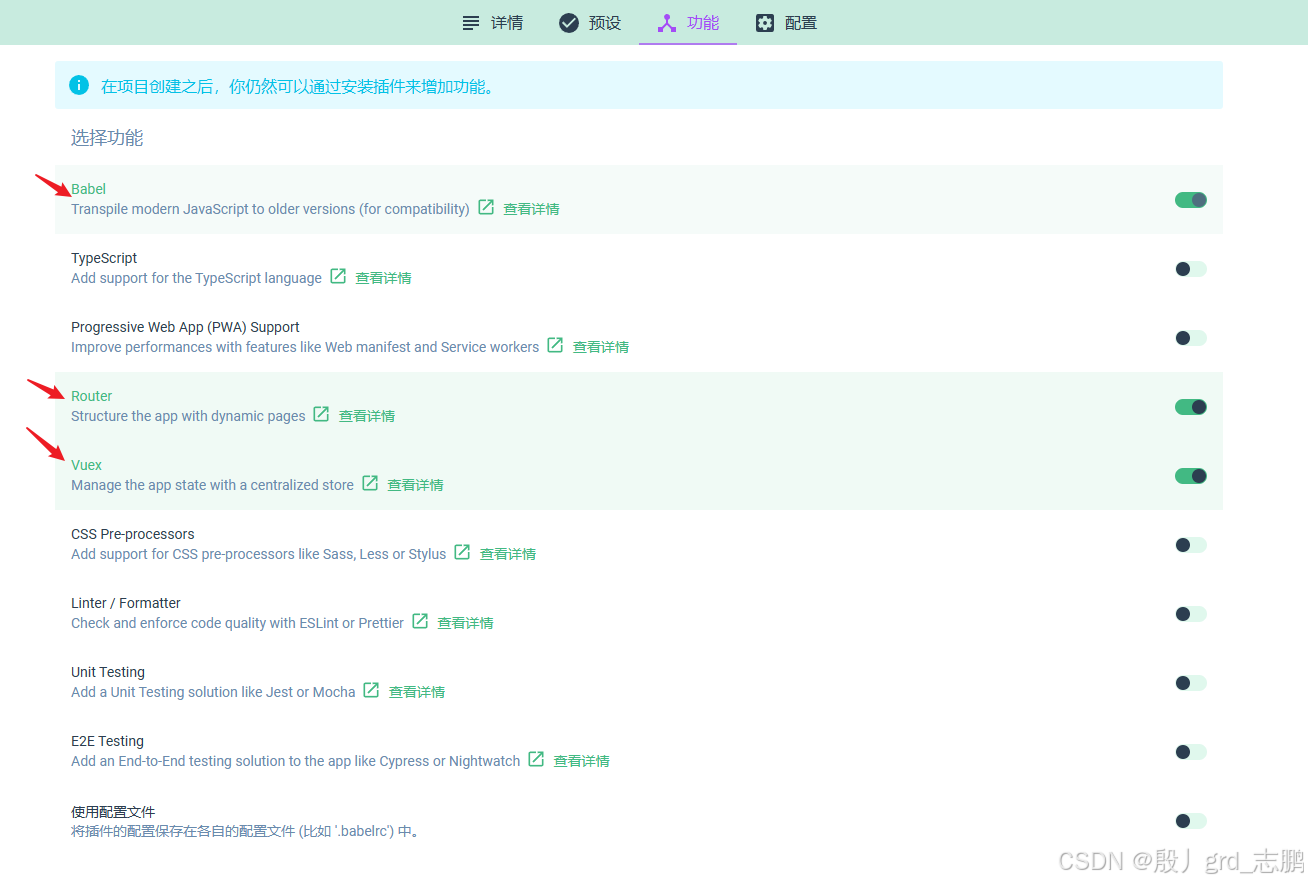Click 'Add support for the TypeScript language' description
Image resolution: width=1308 pixels, height=883 pixels.
tap(196, 278)
